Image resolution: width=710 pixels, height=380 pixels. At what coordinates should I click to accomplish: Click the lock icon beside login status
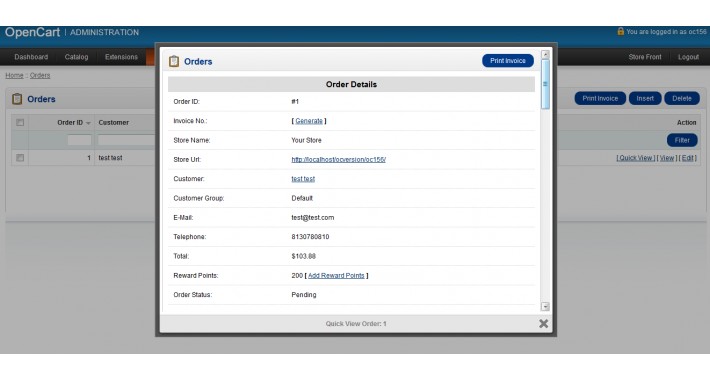pyautogui.click(x=620, y=31)
